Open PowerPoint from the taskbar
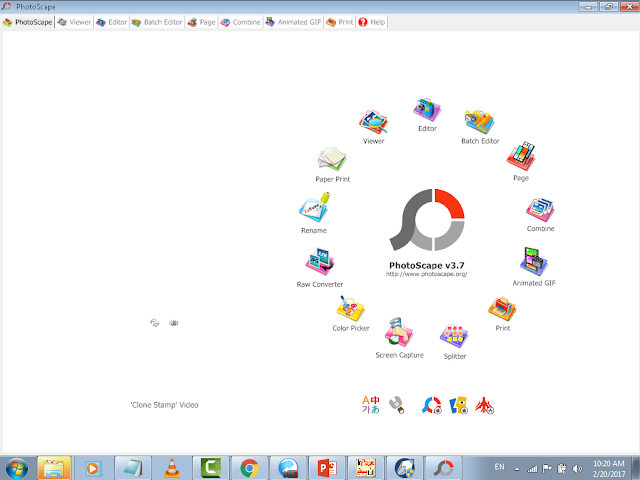 coord(327,468)
